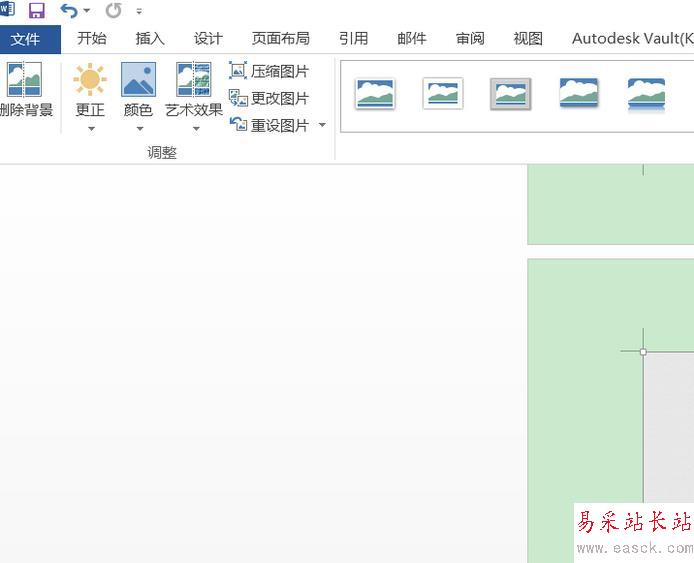Click the 压缩图片 compress icon

point(238,70)
